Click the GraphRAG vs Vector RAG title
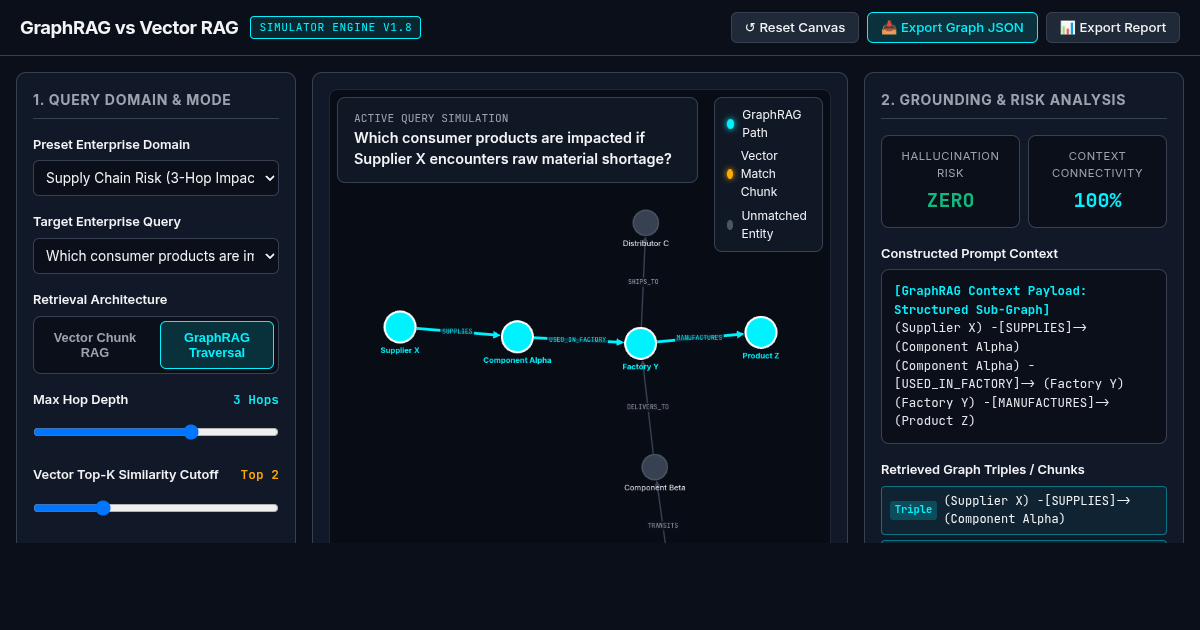 [129, 28]
